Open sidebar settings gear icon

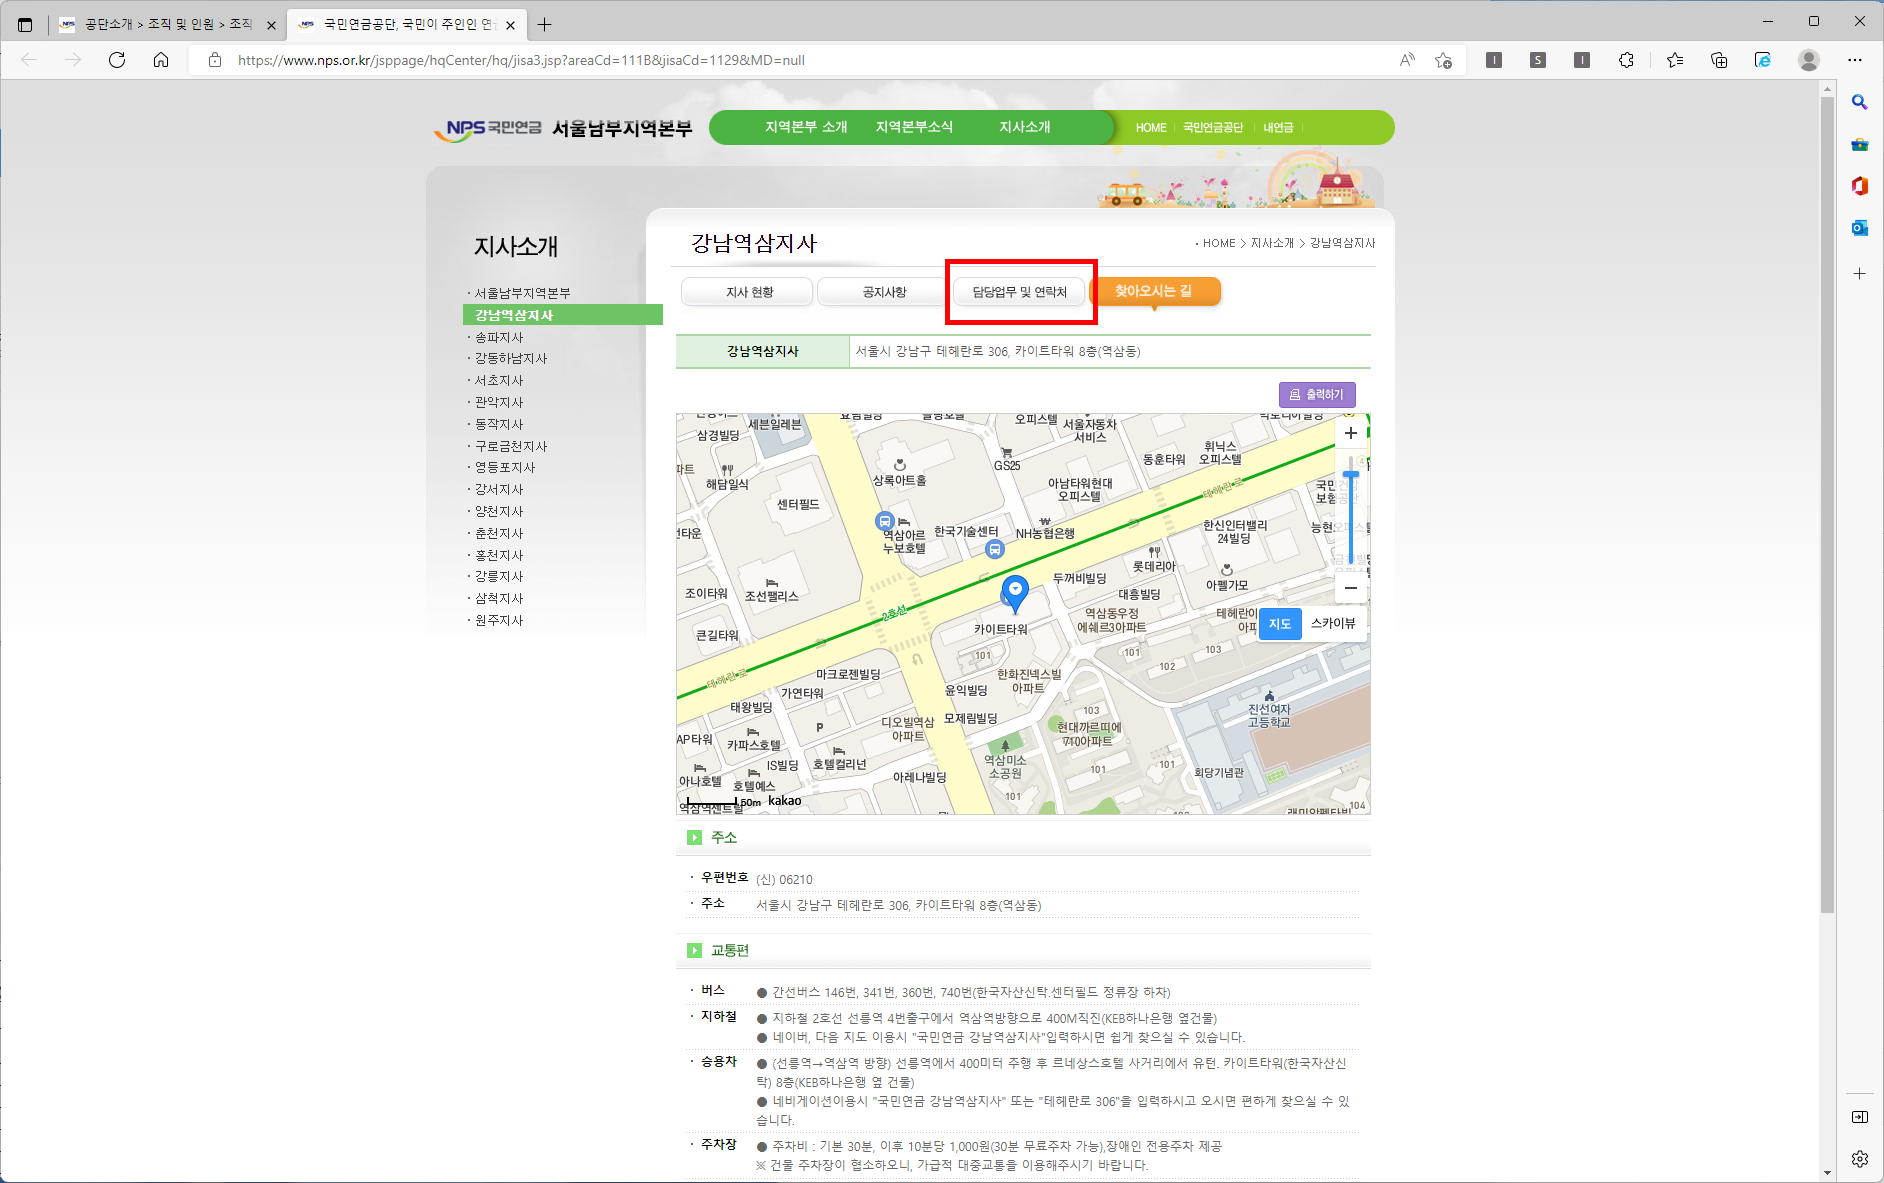(1859, 1158)
